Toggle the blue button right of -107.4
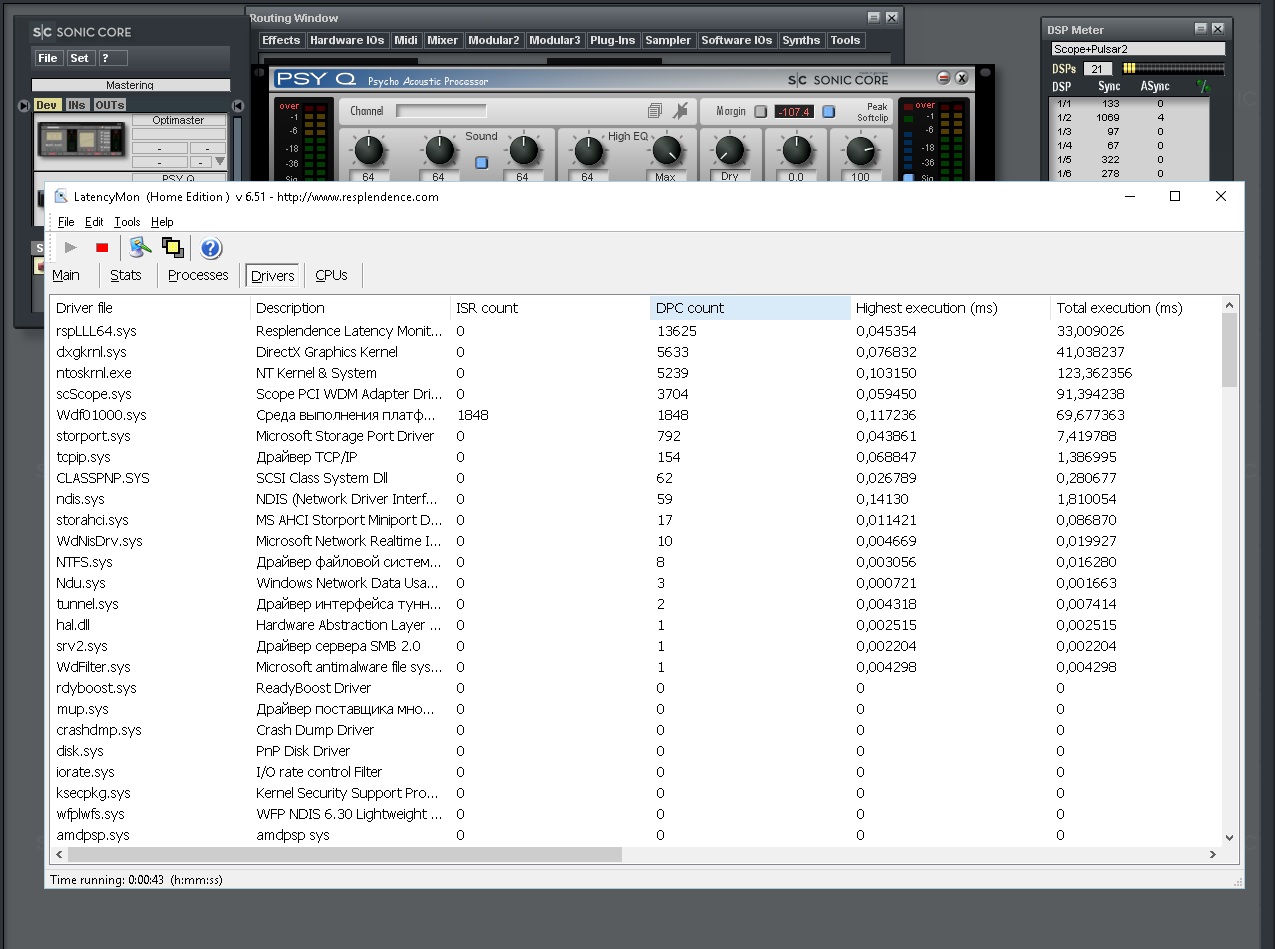This screenshot has width=1275, height=949. pos(828,111)
